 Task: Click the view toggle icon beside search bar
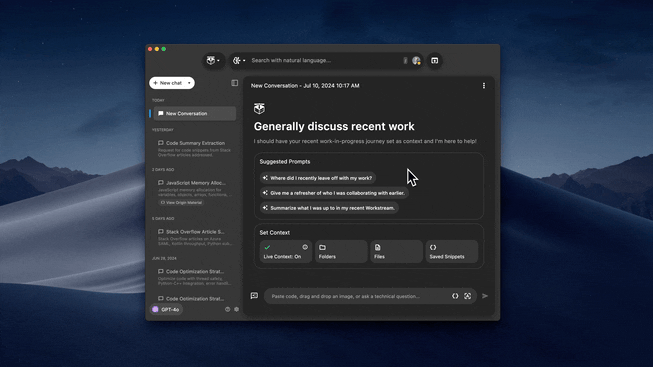coord(434,61)
